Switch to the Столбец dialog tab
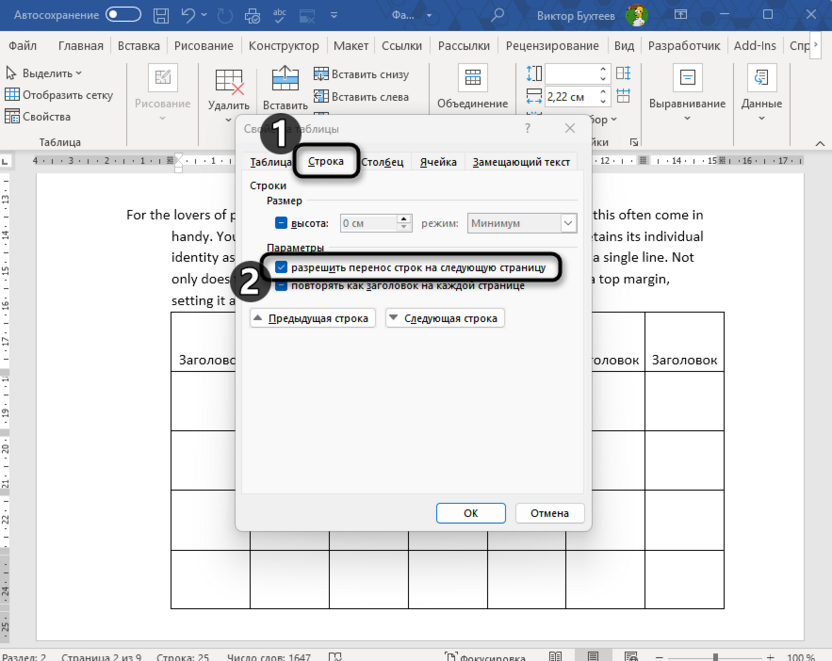 (x=383, y=162)
